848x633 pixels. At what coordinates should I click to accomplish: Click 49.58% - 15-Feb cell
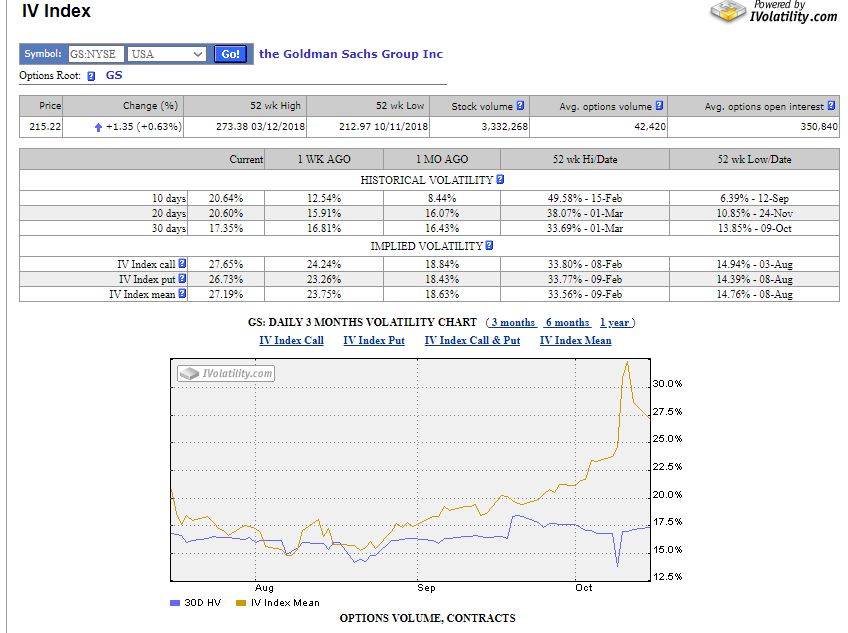click(585, 198)
